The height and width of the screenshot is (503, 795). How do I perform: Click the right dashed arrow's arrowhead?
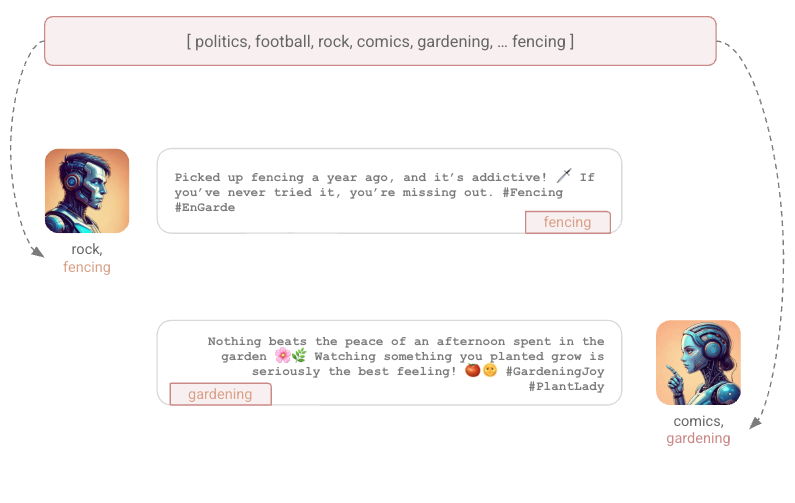pyautogui.click(x=755, y=423)
